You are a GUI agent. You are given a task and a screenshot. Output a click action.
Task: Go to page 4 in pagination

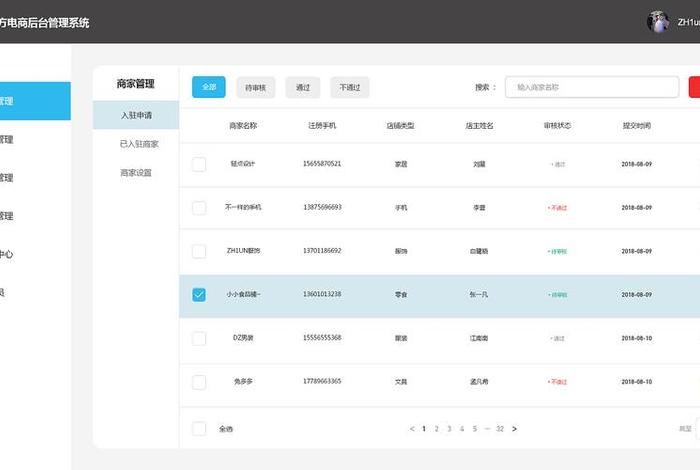coord(462,429)
